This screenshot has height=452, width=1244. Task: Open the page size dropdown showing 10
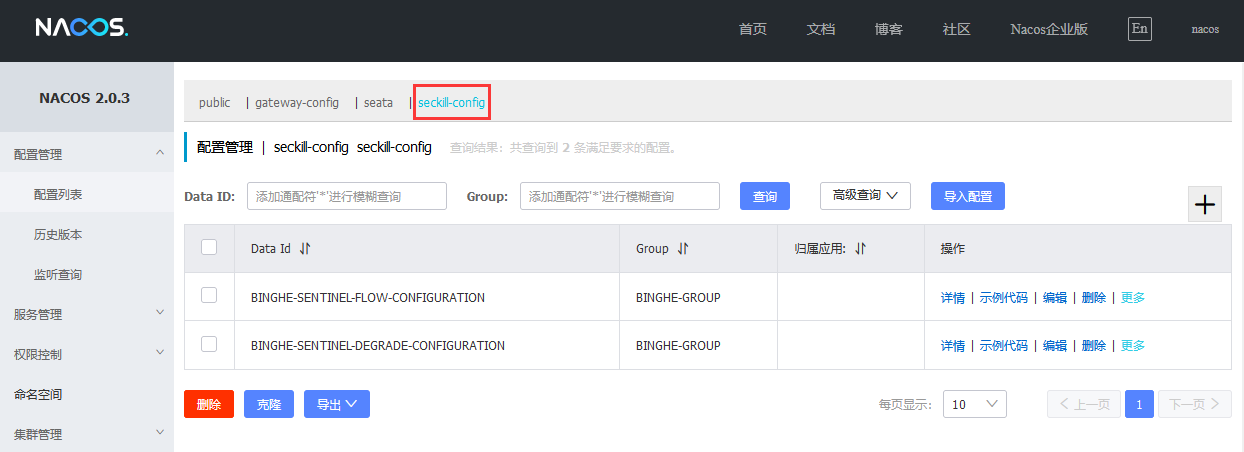(x=974, y=404)
